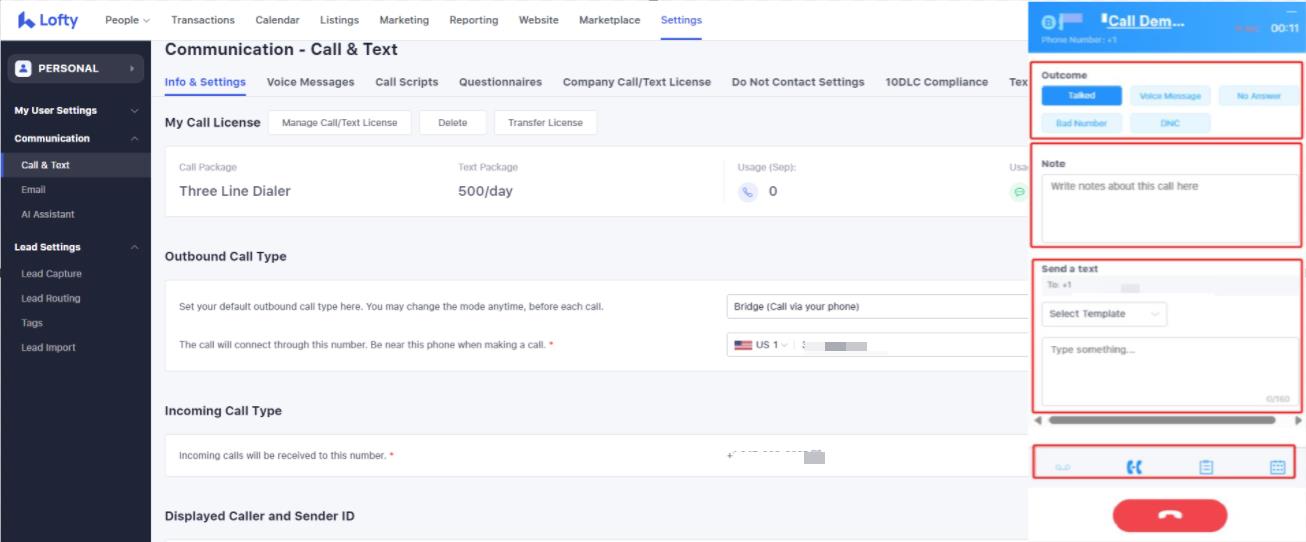Viewport: 1306px width, 542px height.
Task: Click the PERSONAL profile avatar icon
Action: click(24, 69)
